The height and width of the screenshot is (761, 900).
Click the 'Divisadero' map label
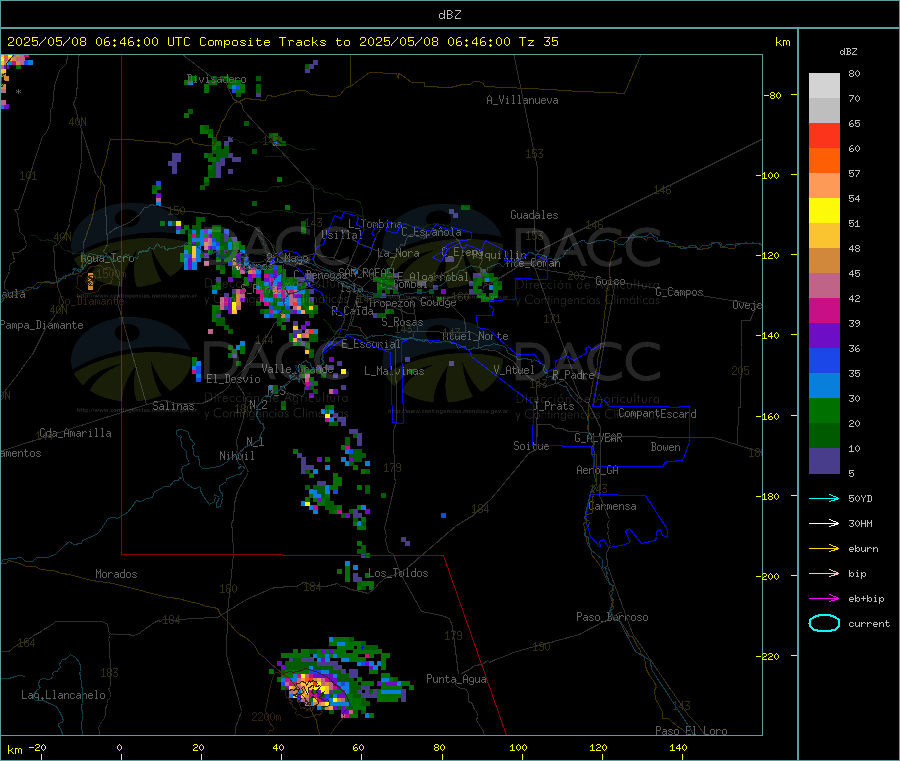click(216, 79)
